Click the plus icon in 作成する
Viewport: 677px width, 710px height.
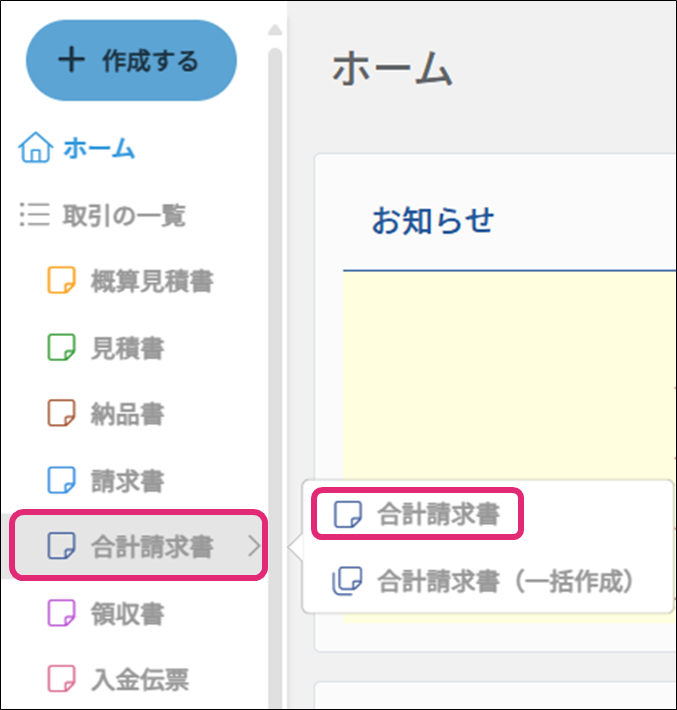pyautogui.click(x=70, y=60)
